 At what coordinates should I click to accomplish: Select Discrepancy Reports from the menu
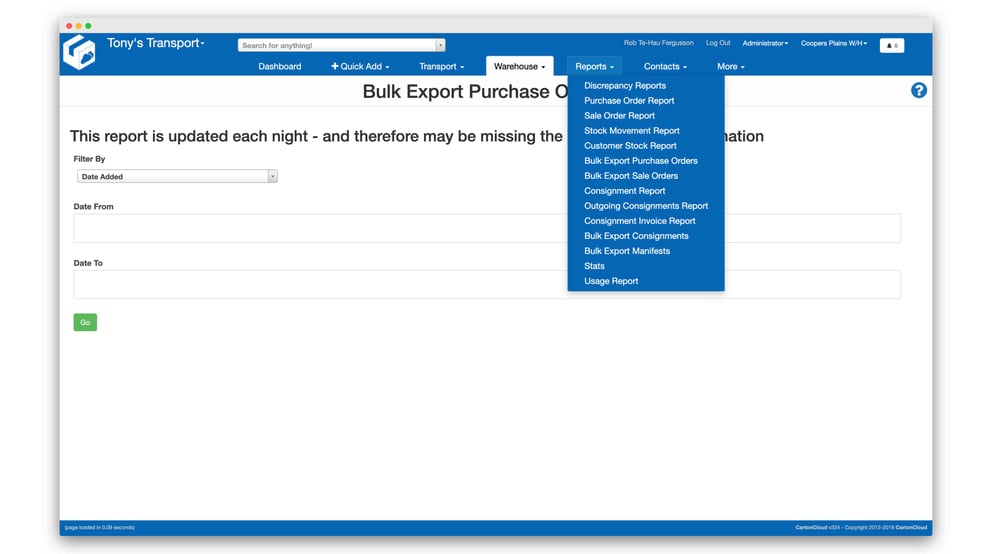coord(625,85)
